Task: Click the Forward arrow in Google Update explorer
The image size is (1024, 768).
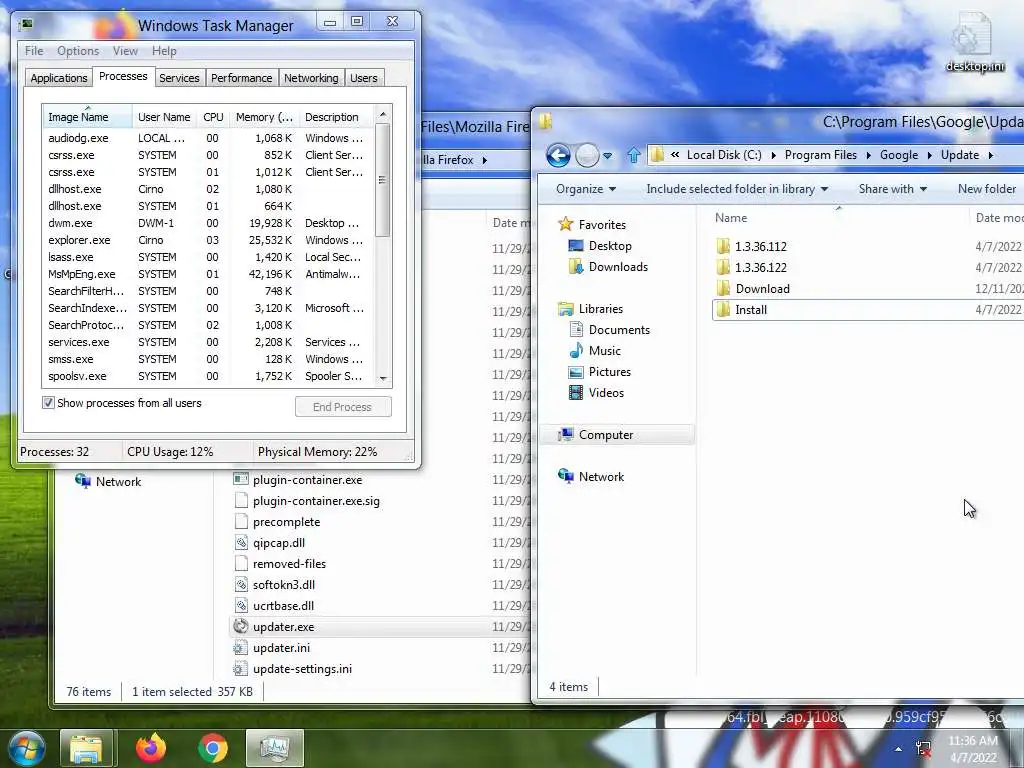Action: 587,155
